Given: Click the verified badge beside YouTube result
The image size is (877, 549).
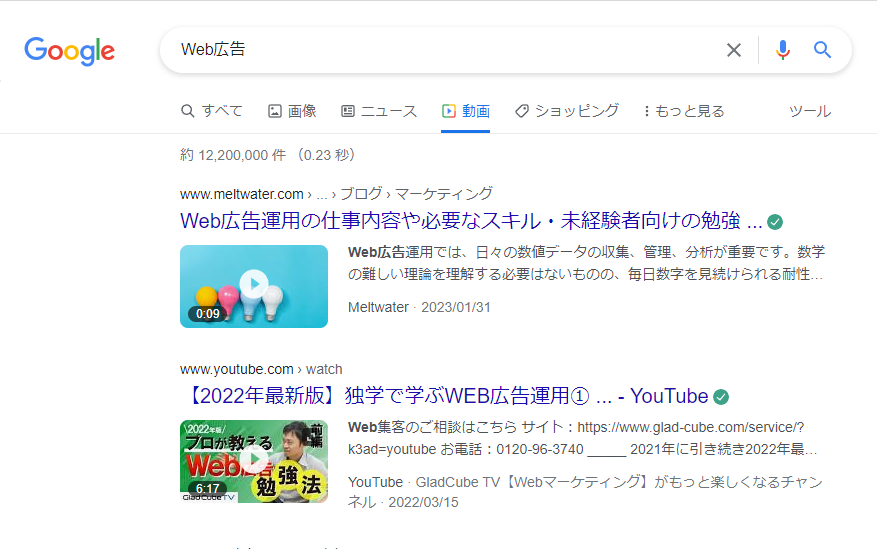Looking at the screenshot, I should tap(721, 397).
